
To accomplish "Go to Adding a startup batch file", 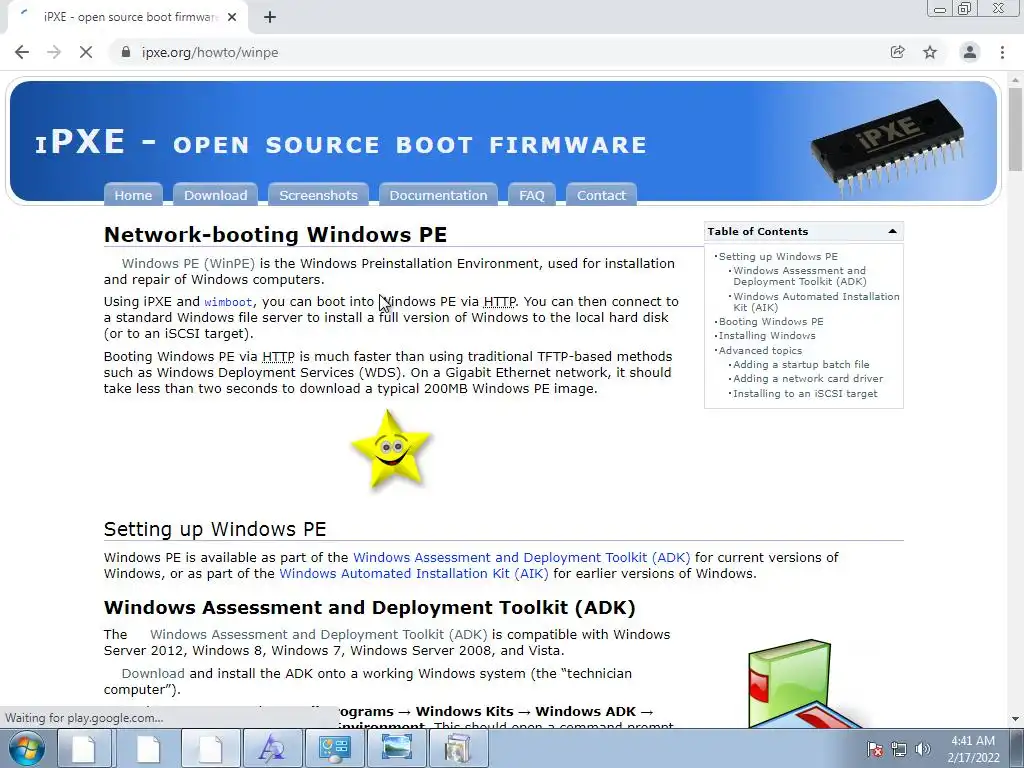I will point(801,364).
